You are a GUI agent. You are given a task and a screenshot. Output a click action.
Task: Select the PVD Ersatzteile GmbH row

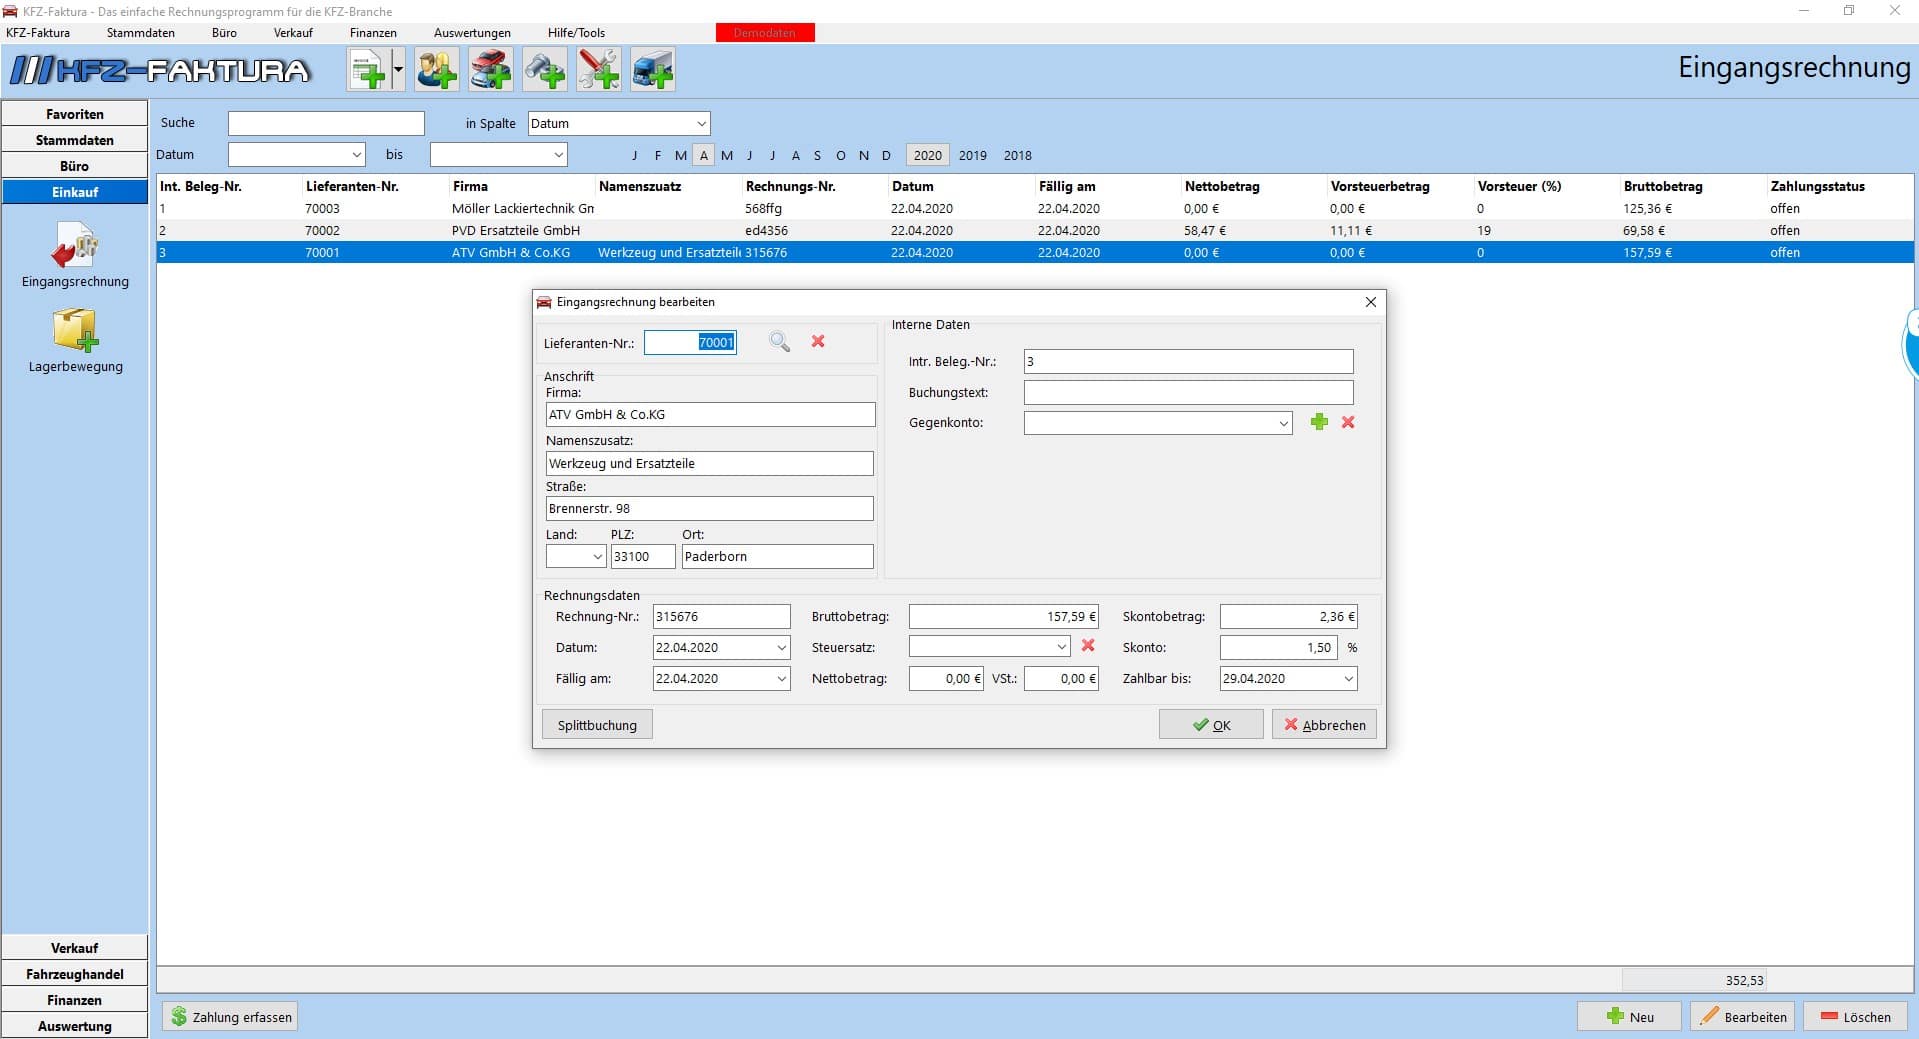click(1035, 231)
